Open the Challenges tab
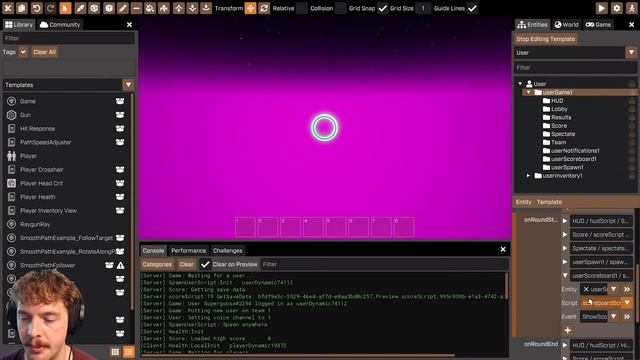 [x=228, y=251]
